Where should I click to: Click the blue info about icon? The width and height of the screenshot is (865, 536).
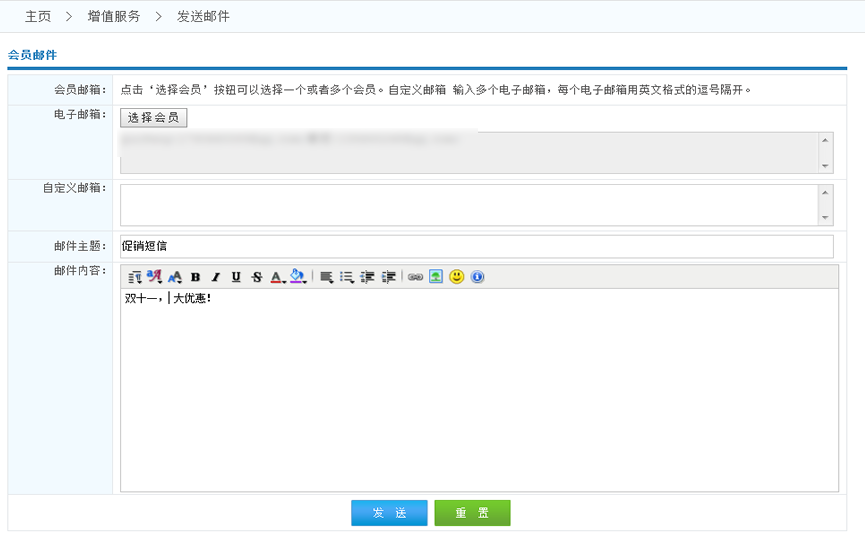click(x=478, y=277)
